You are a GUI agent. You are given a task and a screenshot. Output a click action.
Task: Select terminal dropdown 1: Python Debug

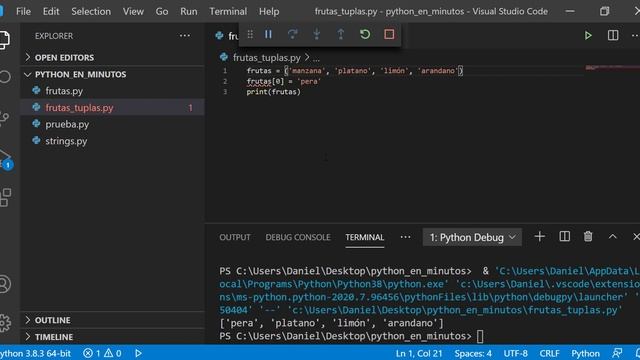472,237
